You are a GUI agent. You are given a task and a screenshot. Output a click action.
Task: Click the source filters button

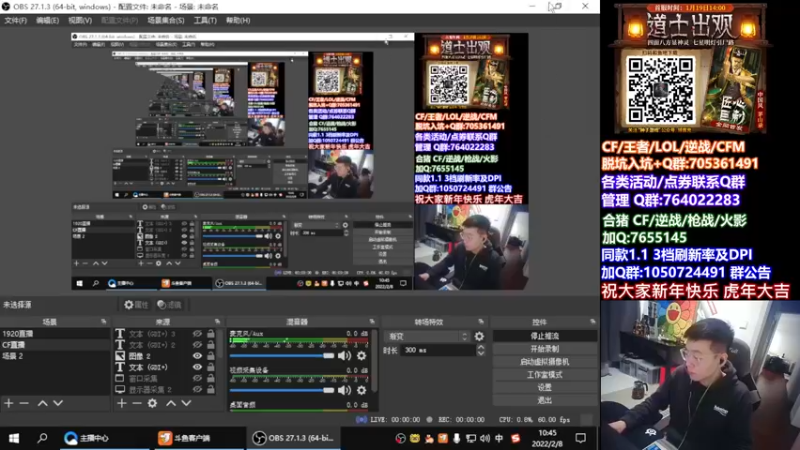[169, 305]
